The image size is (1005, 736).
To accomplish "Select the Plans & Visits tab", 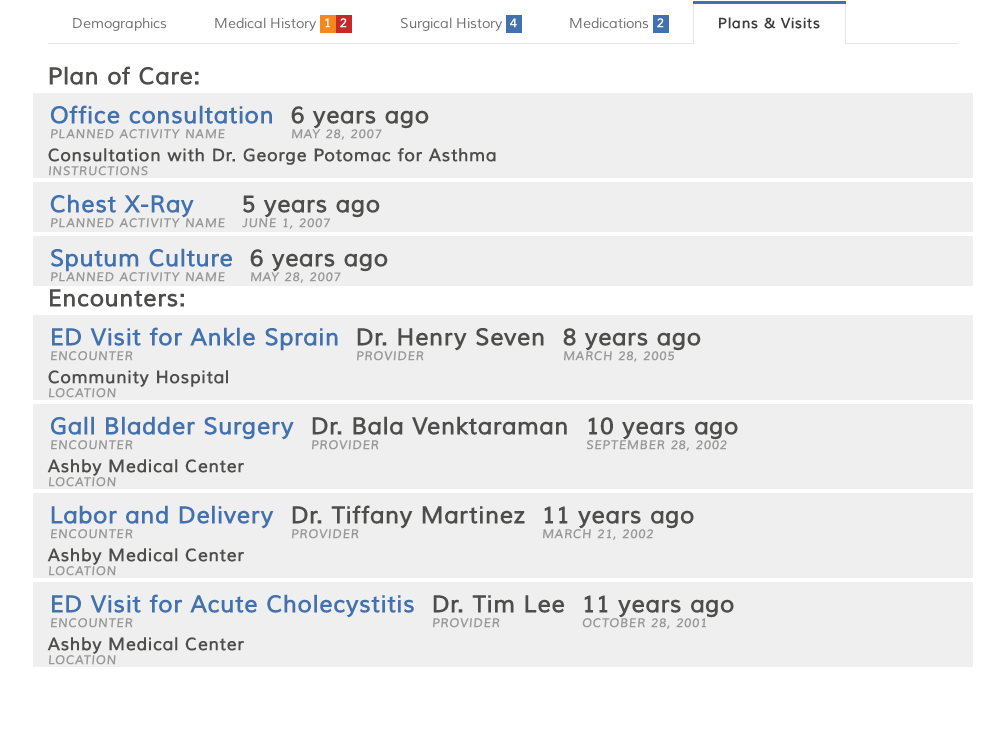I will [768, 24].
